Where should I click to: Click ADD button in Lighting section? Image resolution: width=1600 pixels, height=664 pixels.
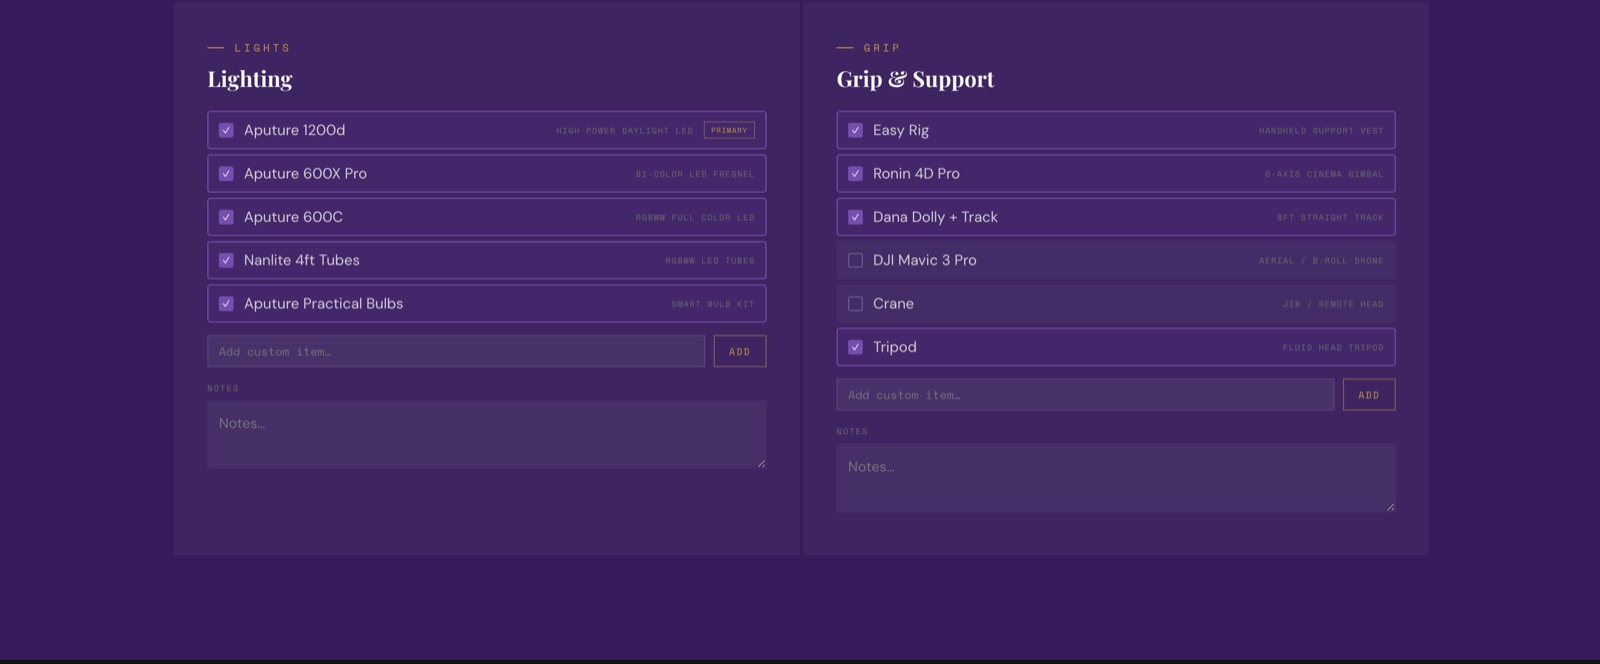coord(739,351)
